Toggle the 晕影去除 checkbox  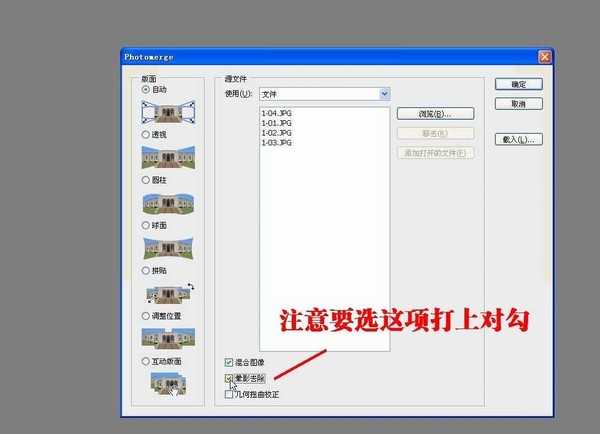[x=230, y=378]
